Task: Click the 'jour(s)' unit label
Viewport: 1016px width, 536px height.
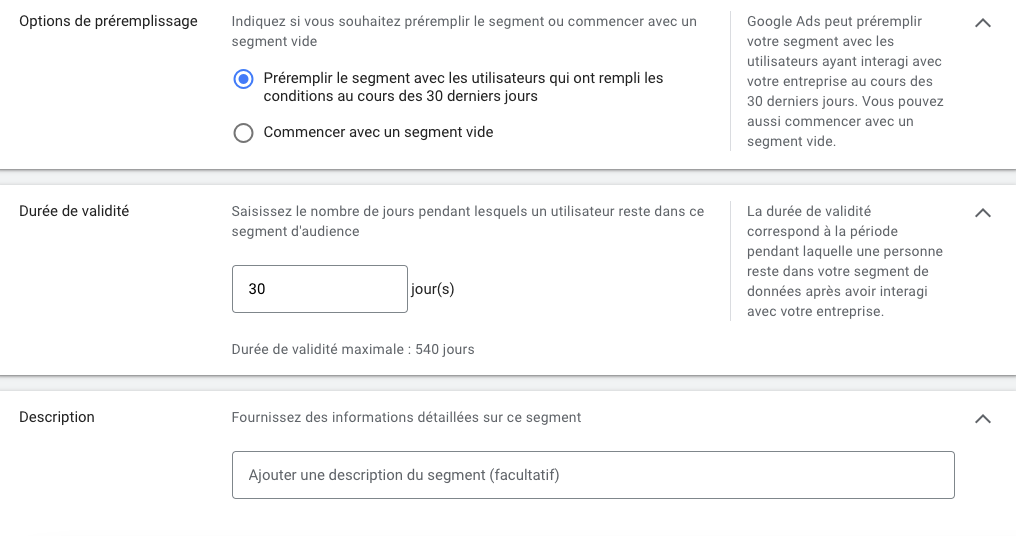Action: coord(432,289)
